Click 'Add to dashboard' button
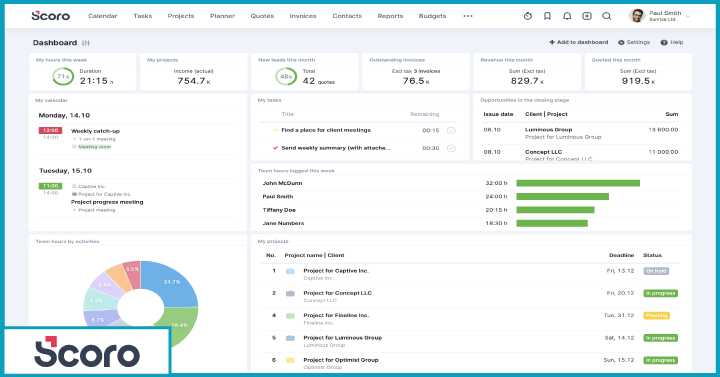This screenshot has height=377, width=720. 579,42
